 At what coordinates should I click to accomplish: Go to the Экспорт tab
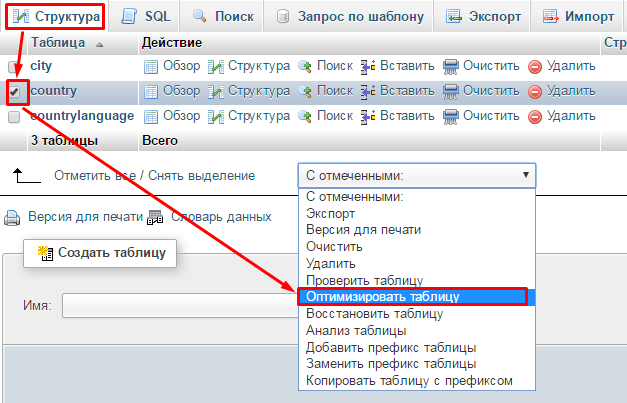click(483, 16)
